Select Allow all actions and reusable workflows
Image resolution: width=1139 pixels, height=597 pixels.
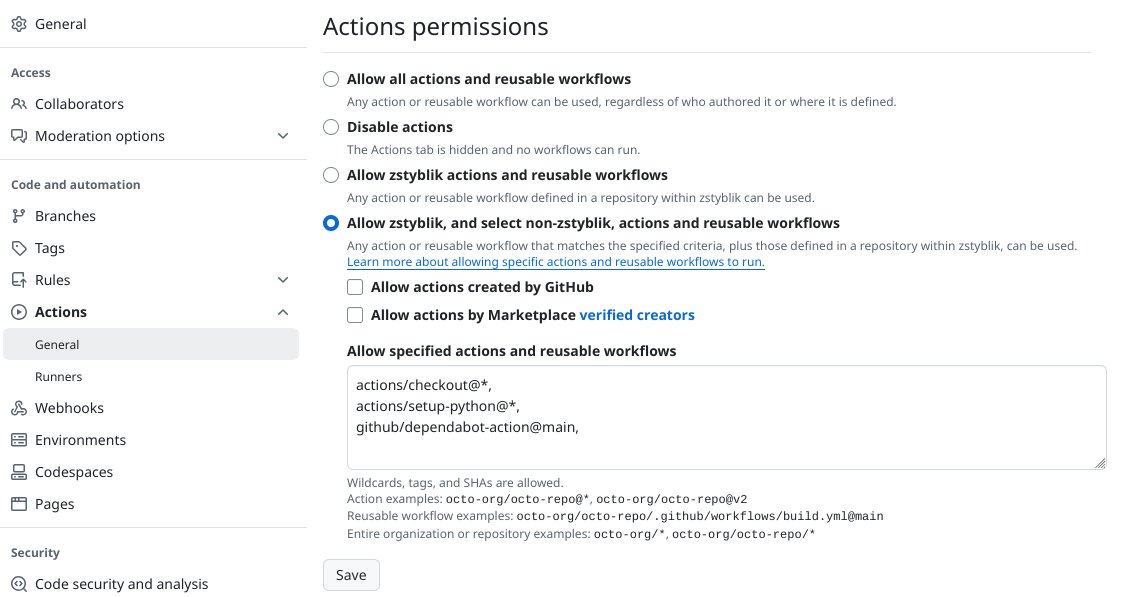click(x=331, y=79)
